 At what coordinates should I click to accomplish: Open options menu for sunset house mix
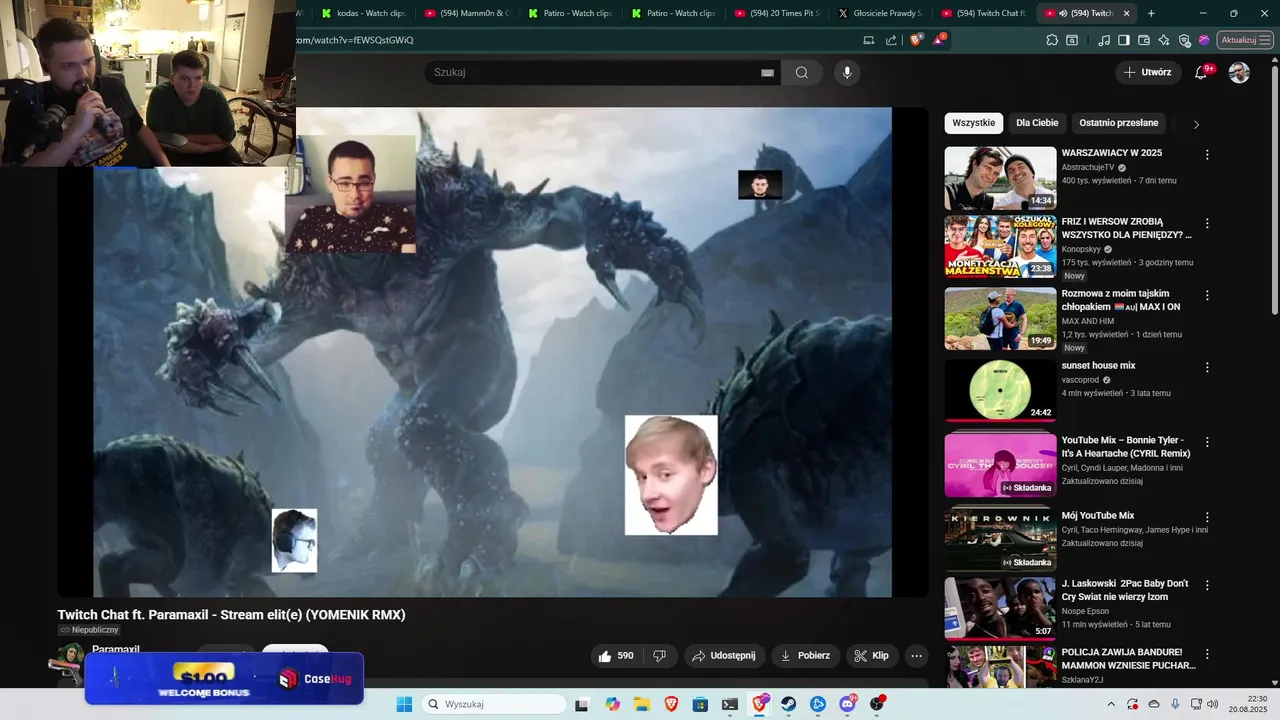pyautogui.click(x=1207, y=367)
